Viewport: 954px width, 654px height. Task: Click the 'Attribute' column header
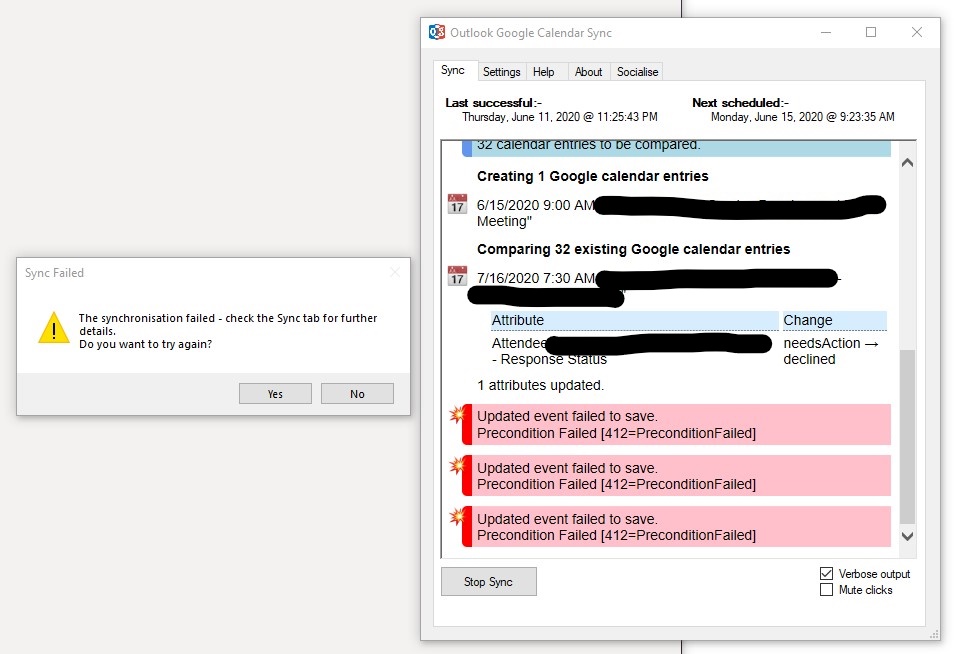click(635, 320)
